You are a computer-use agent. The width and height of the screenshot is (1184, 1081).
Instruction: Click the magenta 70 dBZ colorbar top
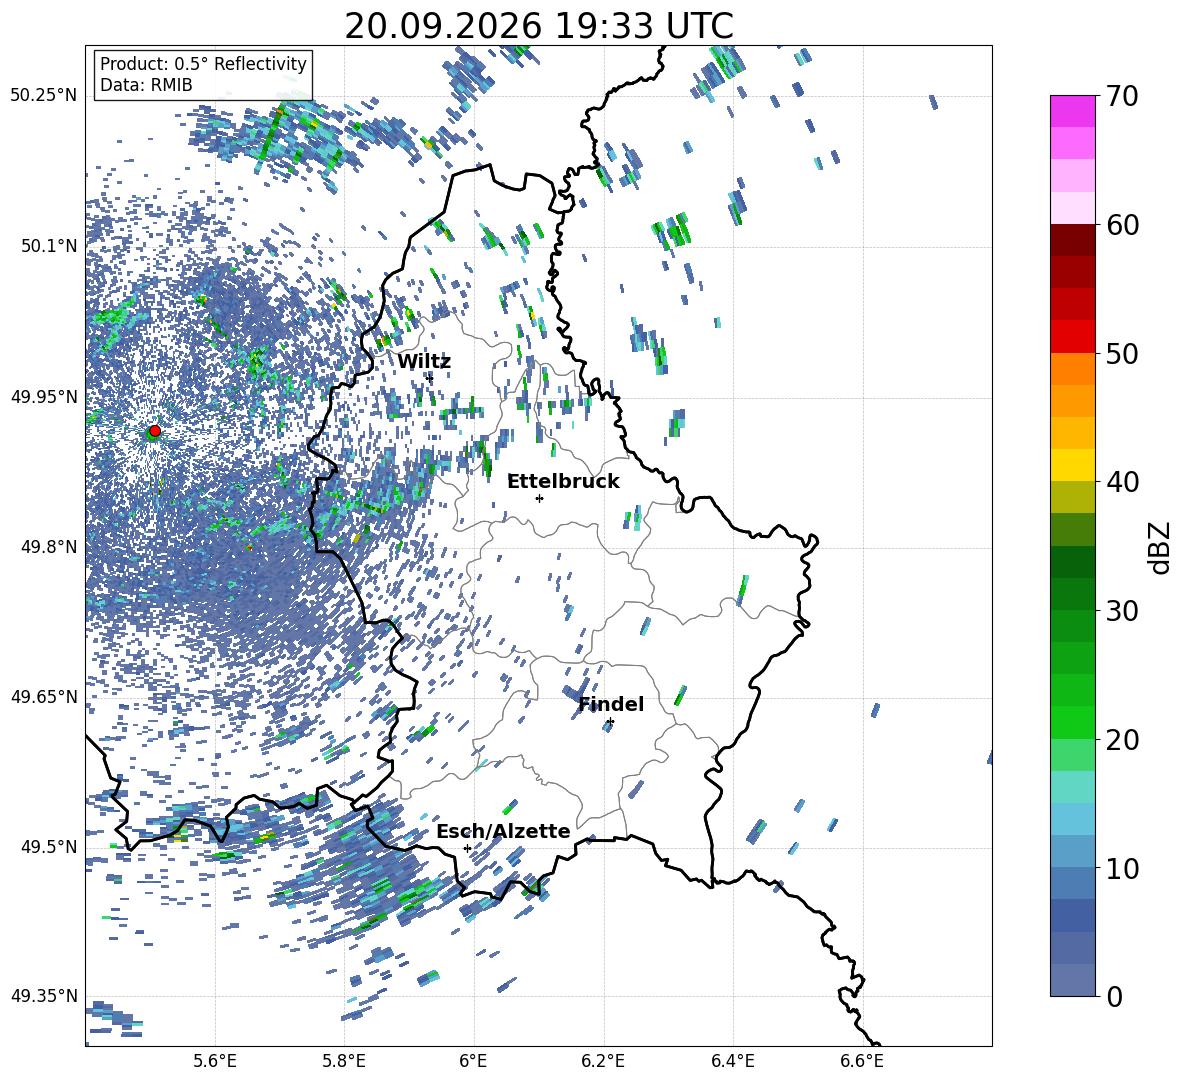point(1072,111)
